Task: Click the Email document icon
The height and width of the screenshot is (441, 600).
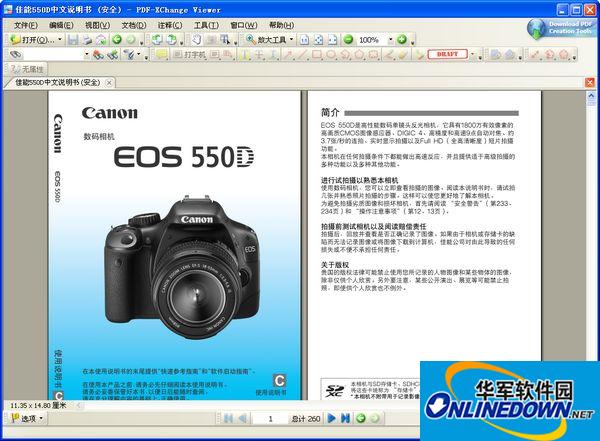Action: tap(101, 39)
